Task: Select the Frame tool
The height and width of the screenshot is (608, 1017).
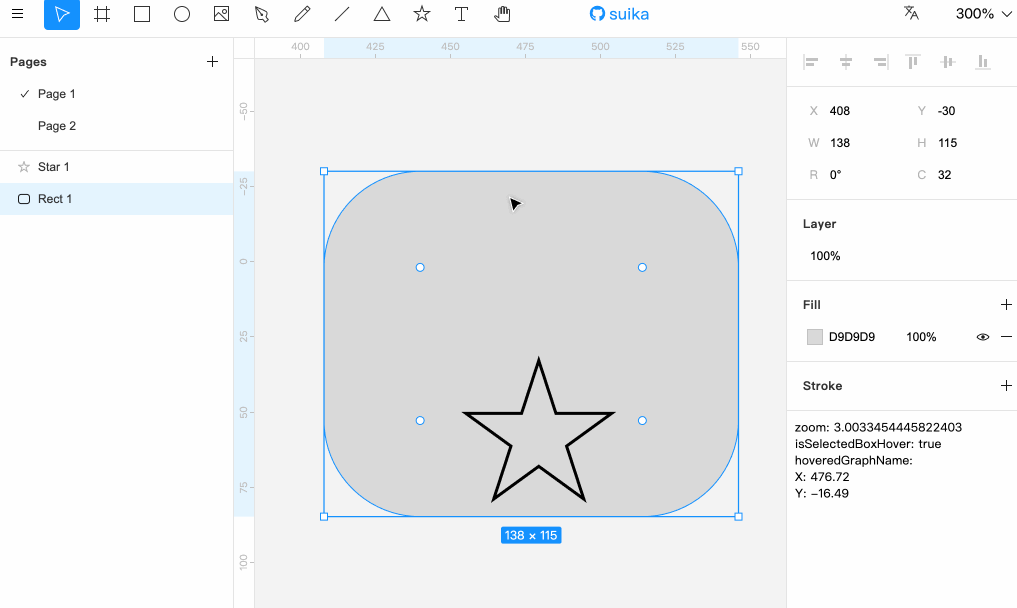Action: (x=102, y=14)
